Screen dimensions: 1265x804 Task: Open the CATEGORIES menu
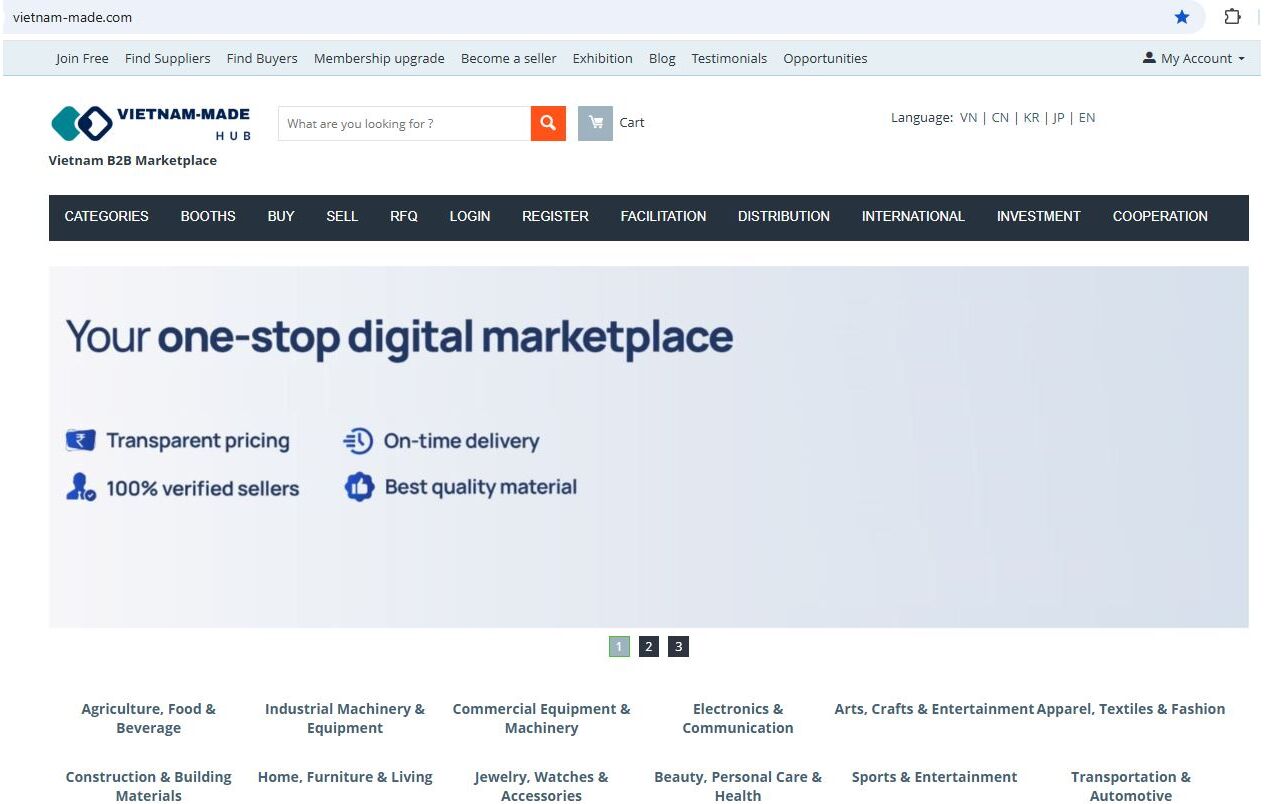click(x=106, y=217)
